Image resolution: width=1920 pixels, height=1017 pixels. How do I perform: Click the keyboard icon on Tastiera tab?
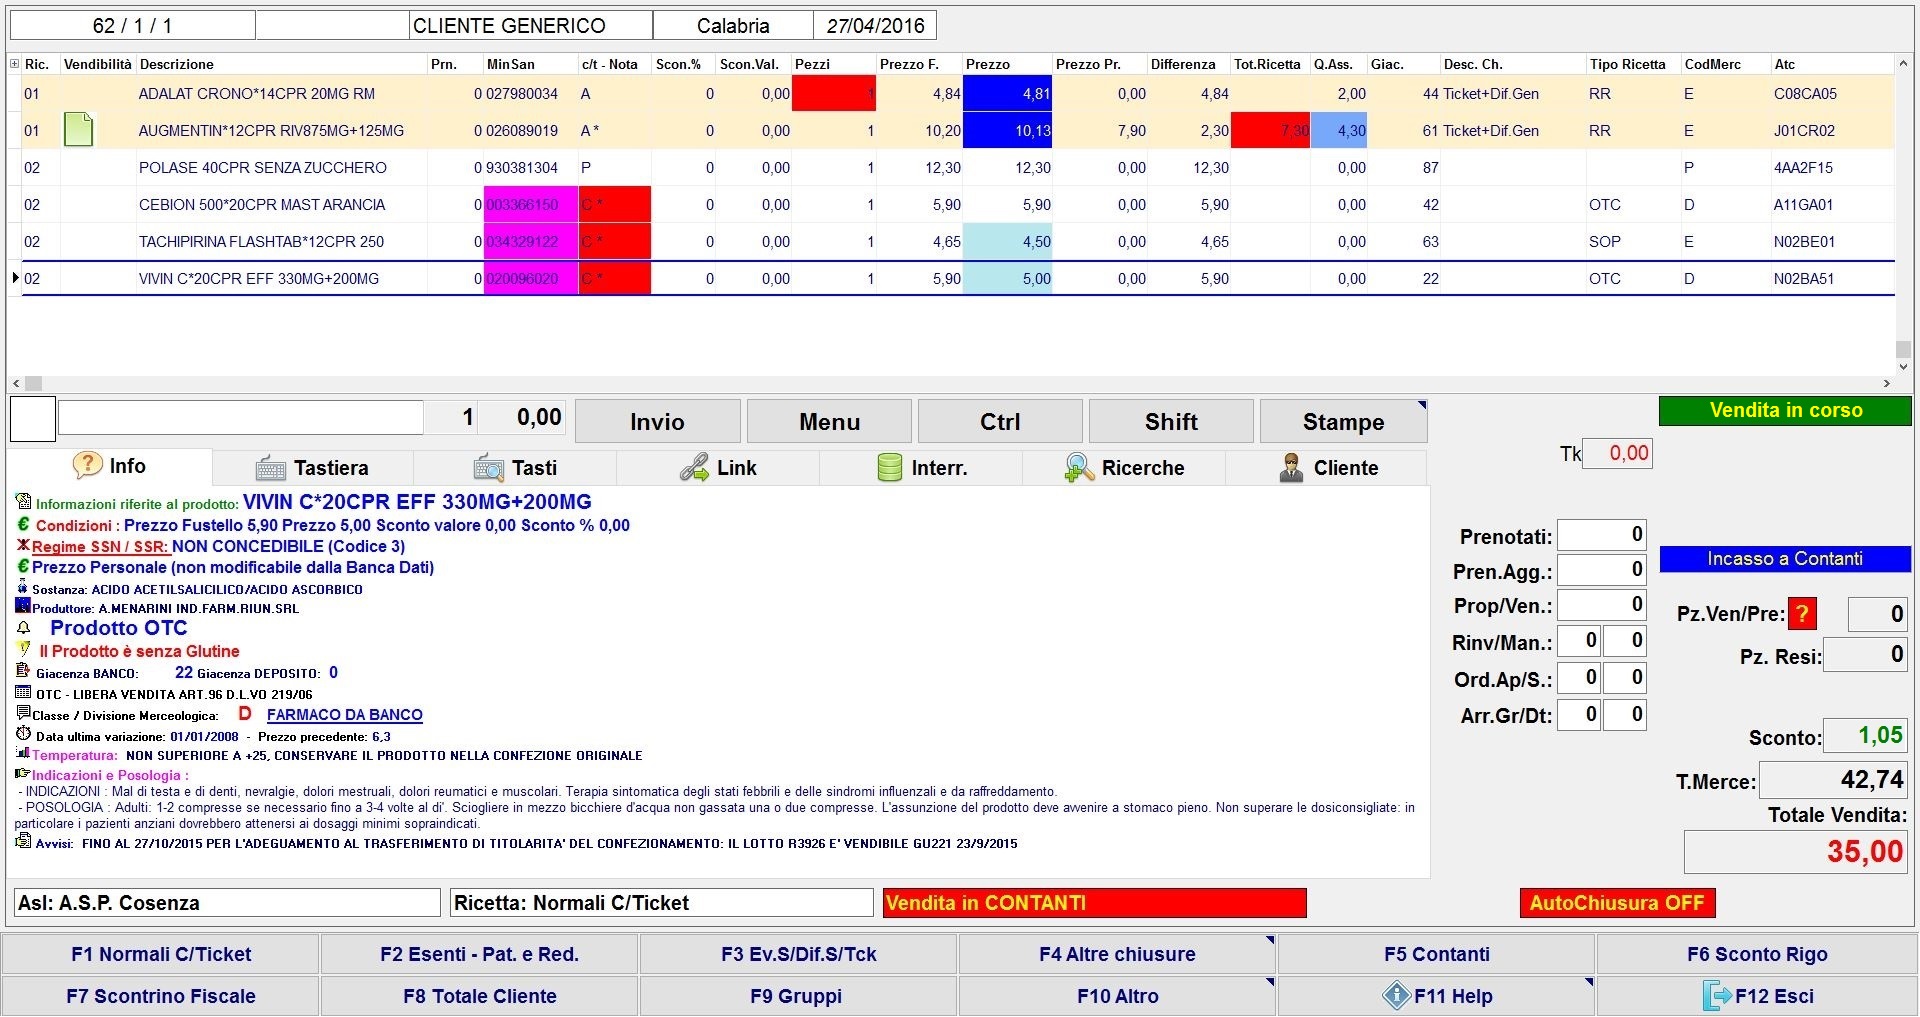point(270,468)
